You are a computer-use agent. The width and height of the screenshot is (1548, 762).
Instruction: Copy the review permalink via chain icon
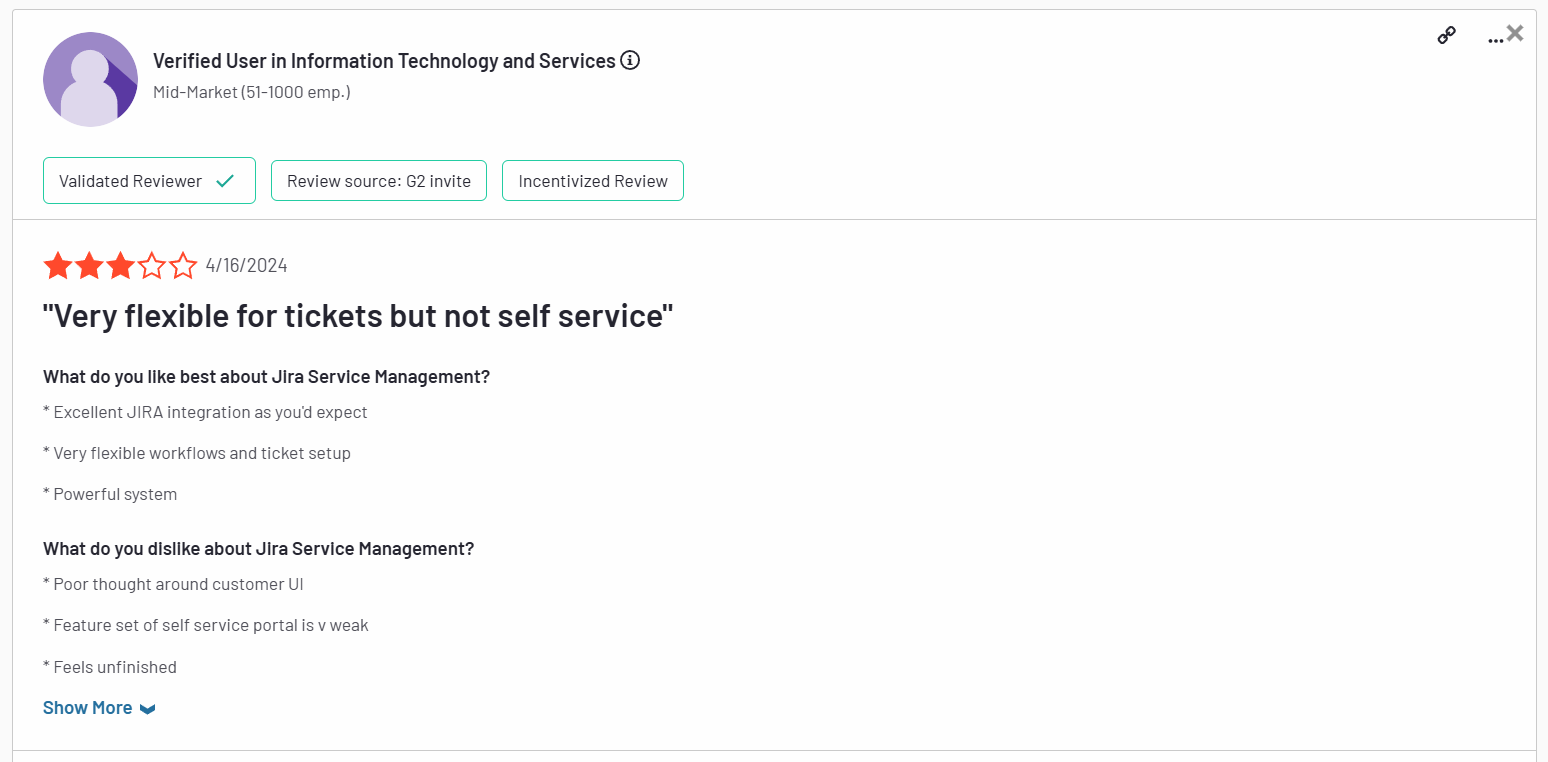[1446, 36]
